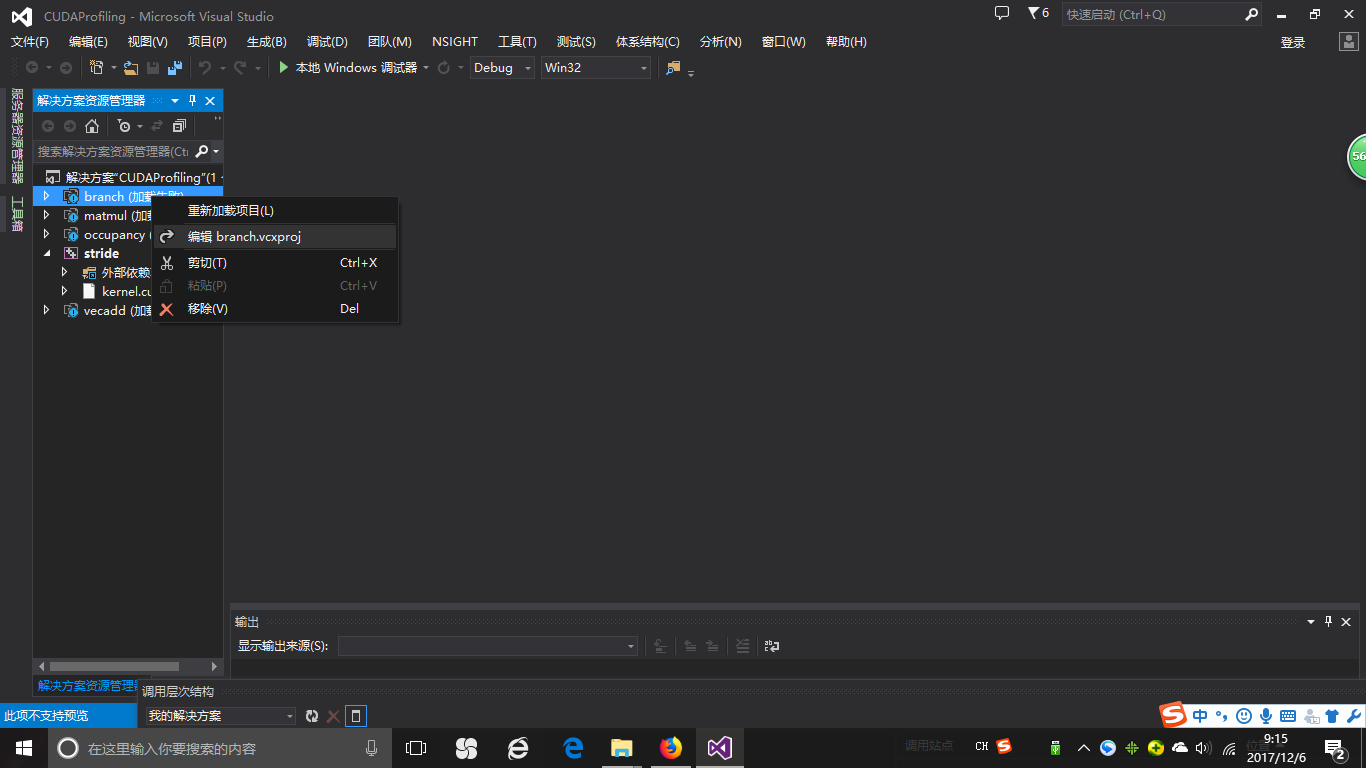Click the Sogou soft keyboard icon

[1288, 716]
